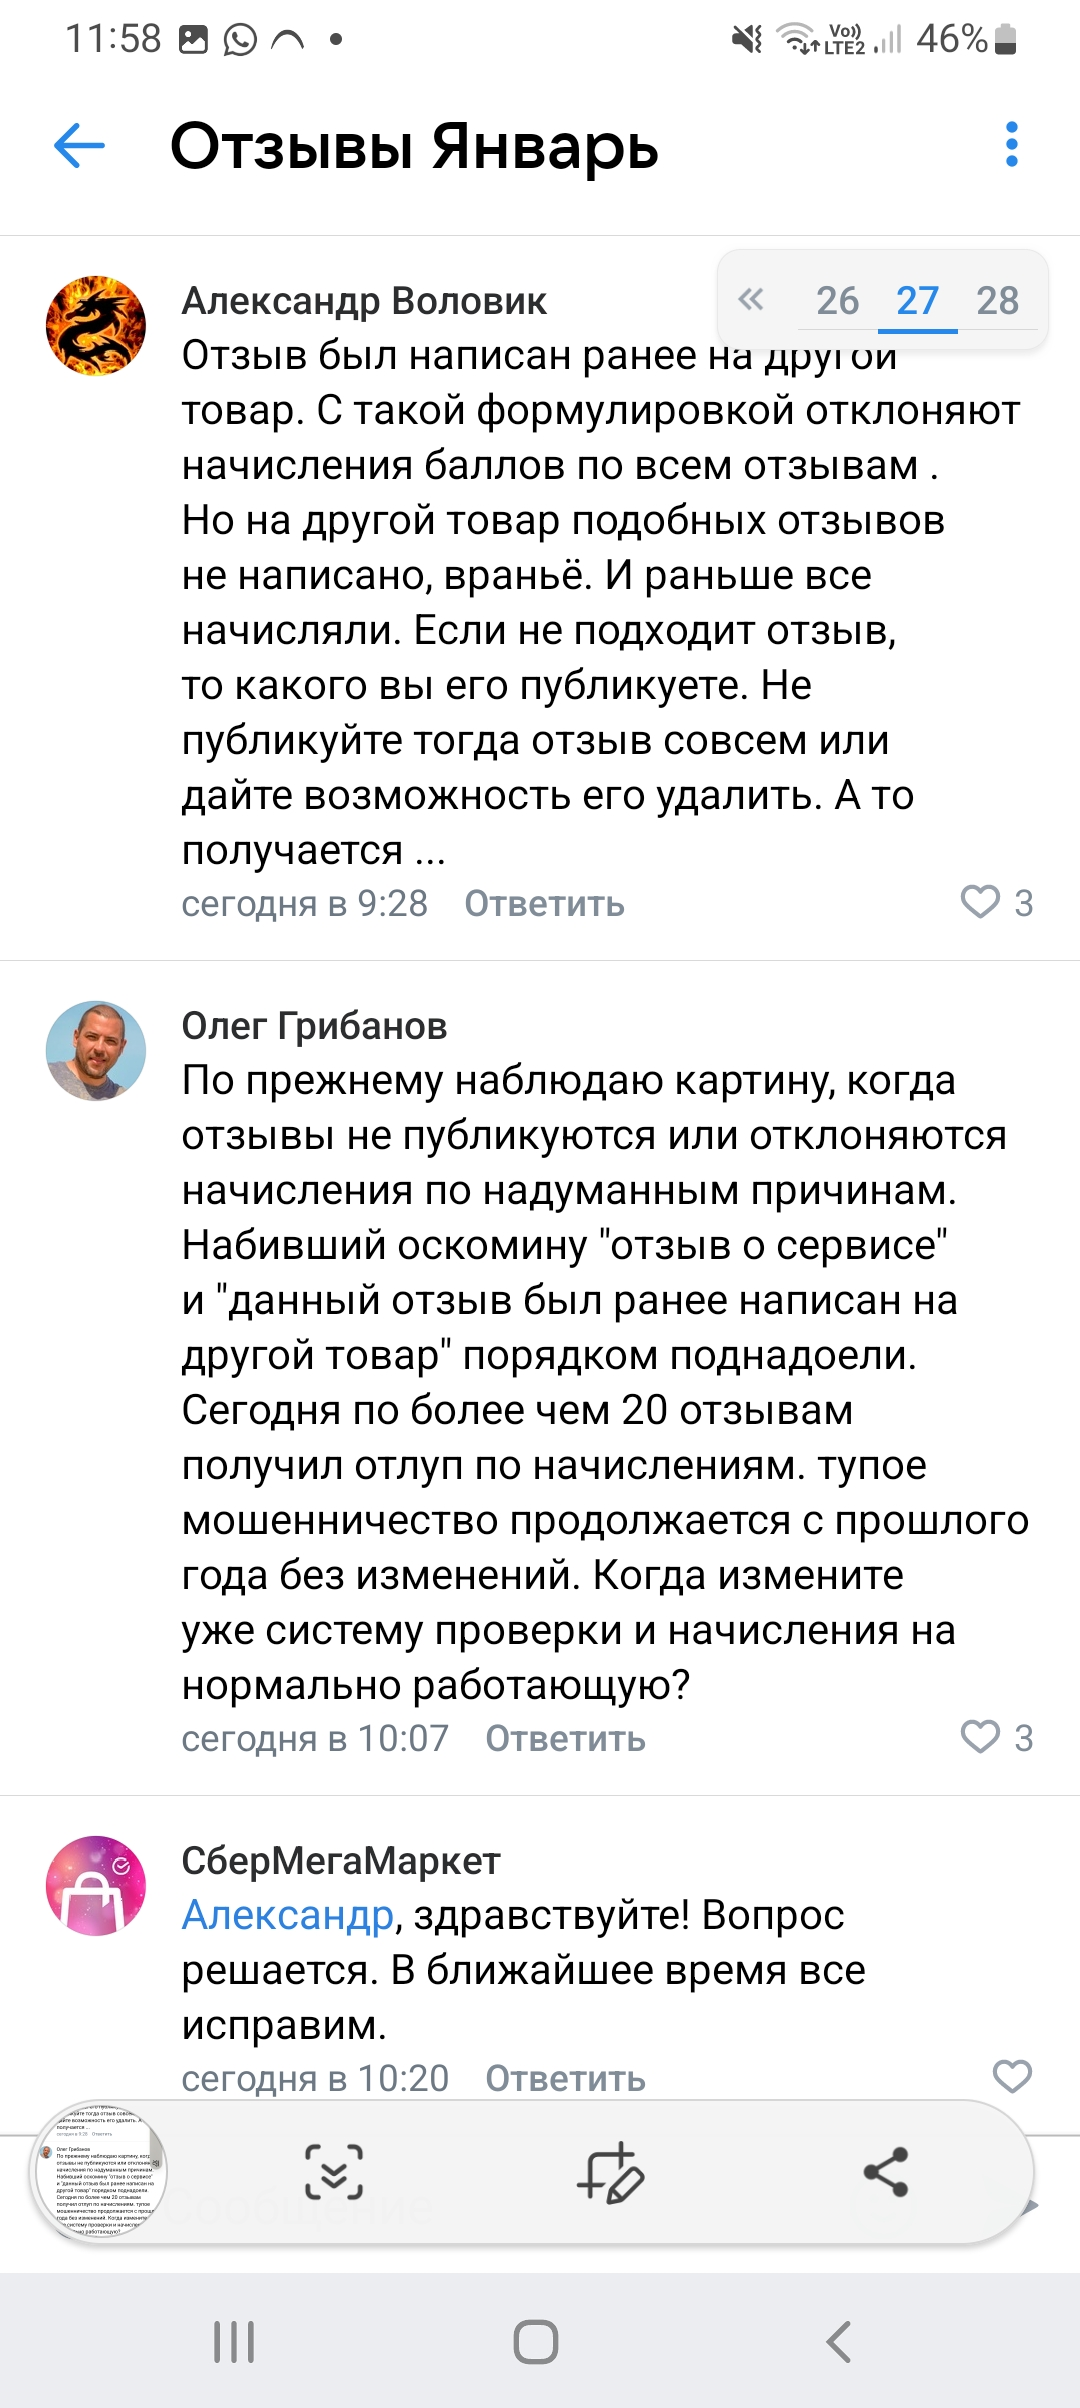The image size is (1080, 2408).
Task: Switch to page 26
Action: (x=837, y=300)
